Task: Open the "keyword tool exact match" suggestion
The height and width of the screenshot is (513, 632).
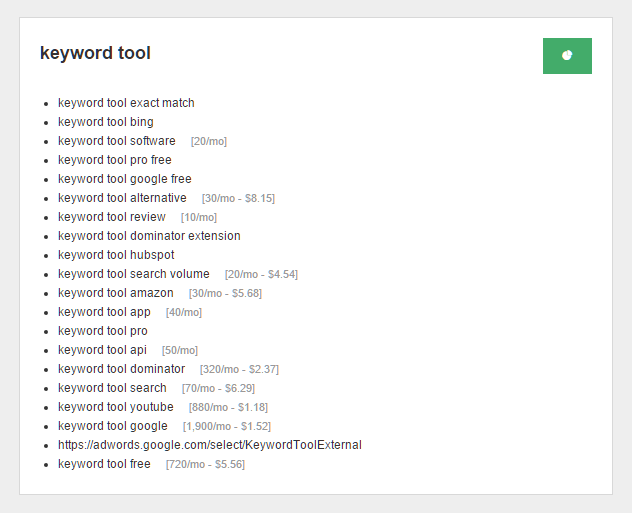Action: [x=126, y=103]
